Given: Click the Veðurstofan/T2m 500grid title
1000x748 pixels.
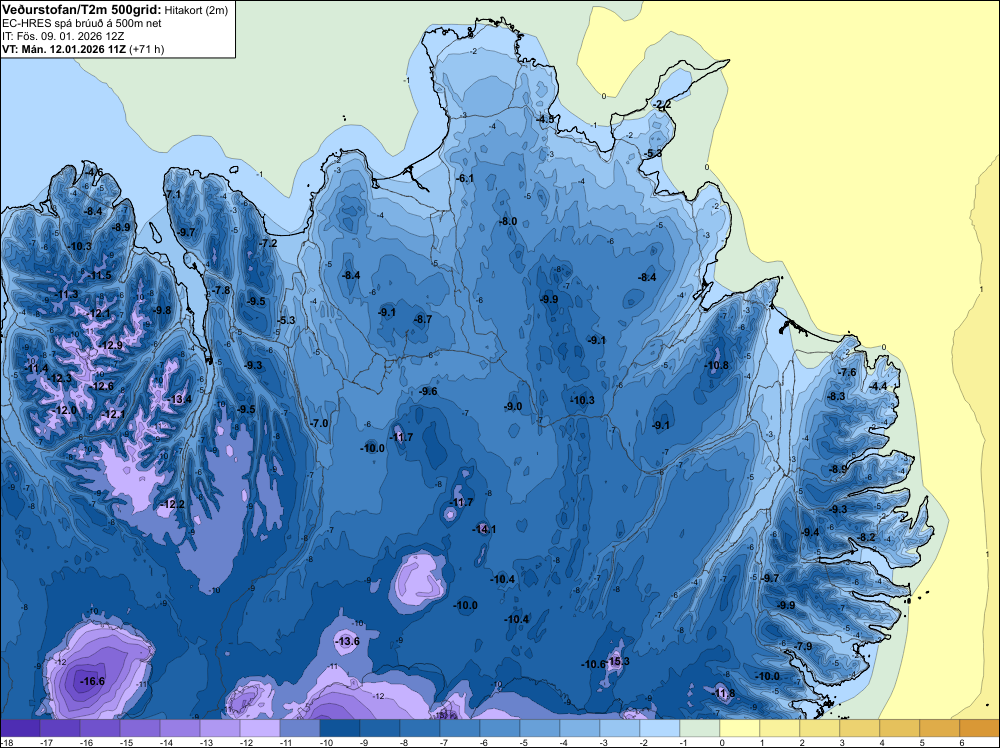Looking at the screenshot, I should [82, 10].
